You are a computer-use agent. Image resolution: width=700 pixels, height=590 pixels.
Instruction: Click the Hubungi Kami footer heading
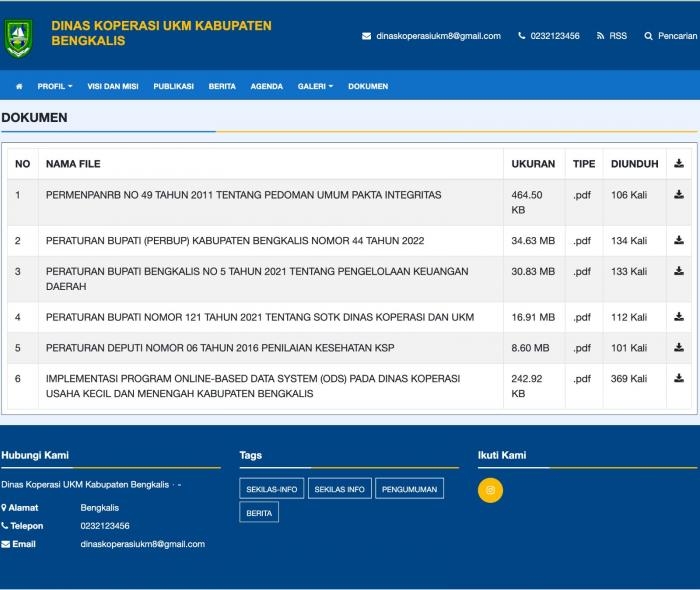[35, 455]
